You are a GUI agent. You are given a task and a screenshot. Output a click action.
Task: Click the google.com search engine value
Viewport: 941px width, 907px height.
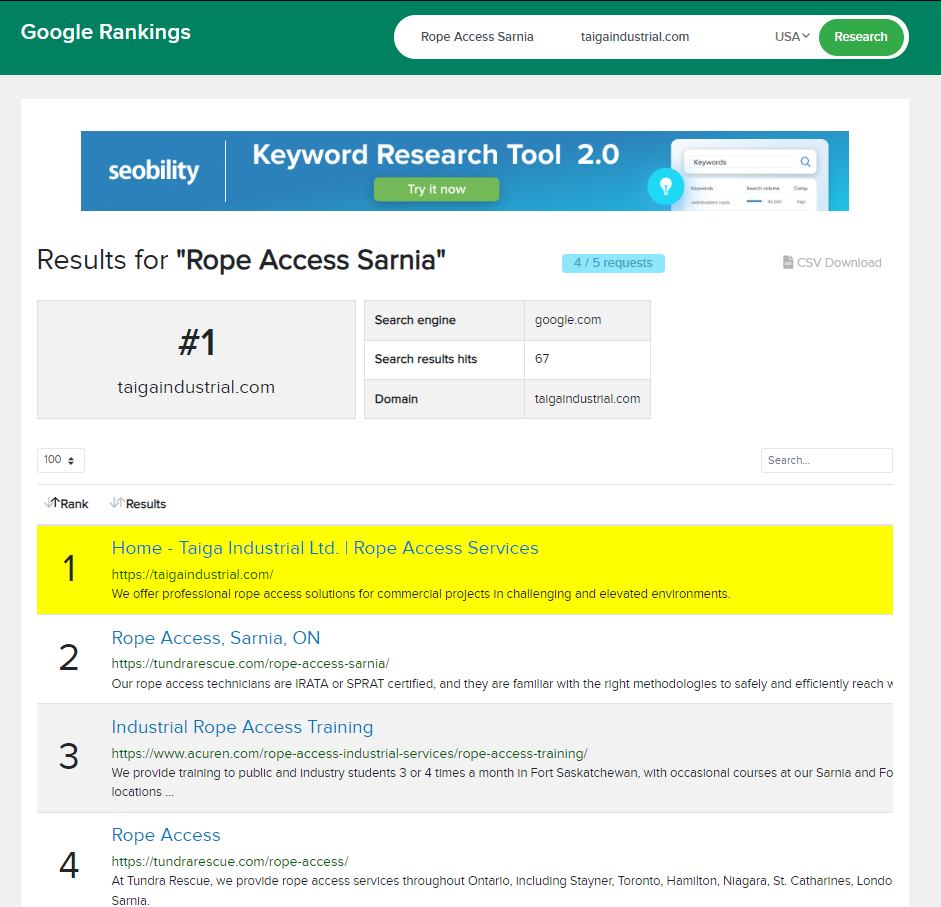tap(568, 320)
